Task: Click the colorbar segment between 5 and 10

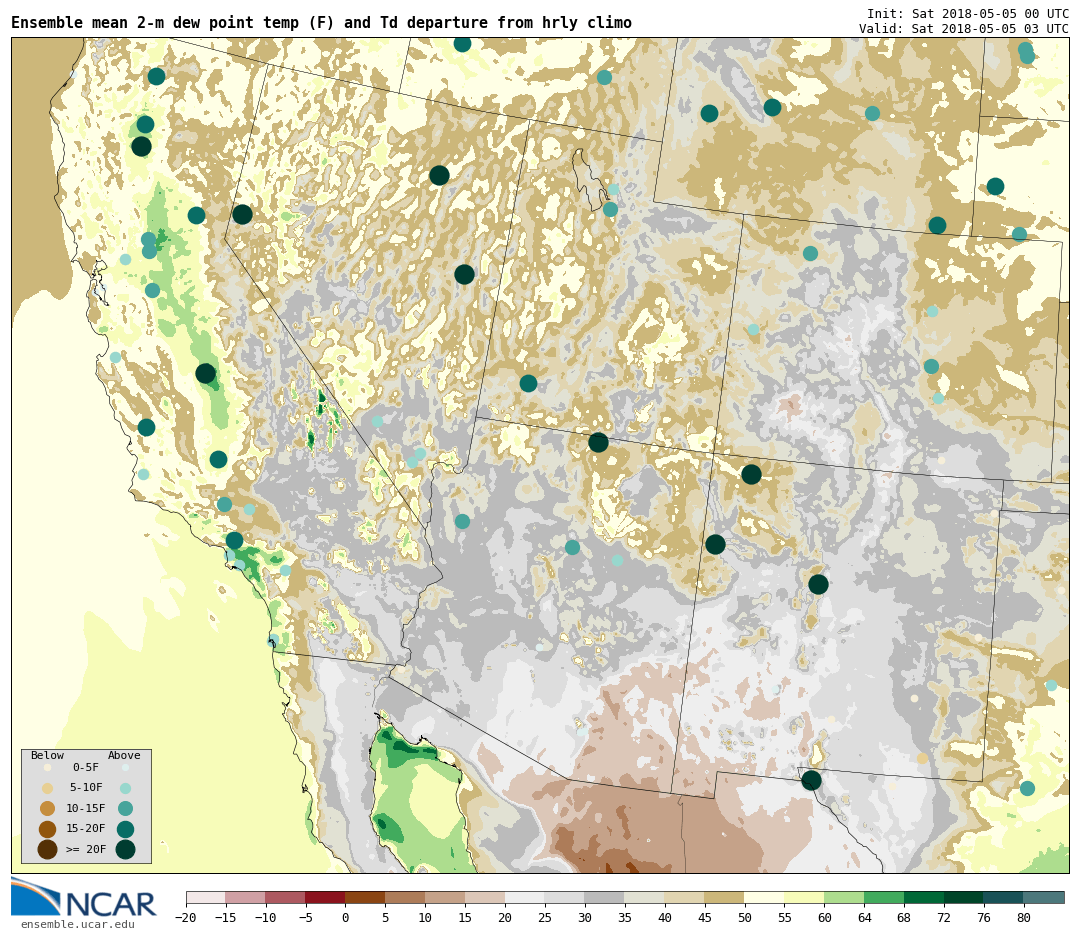Action: pos(406,897)
